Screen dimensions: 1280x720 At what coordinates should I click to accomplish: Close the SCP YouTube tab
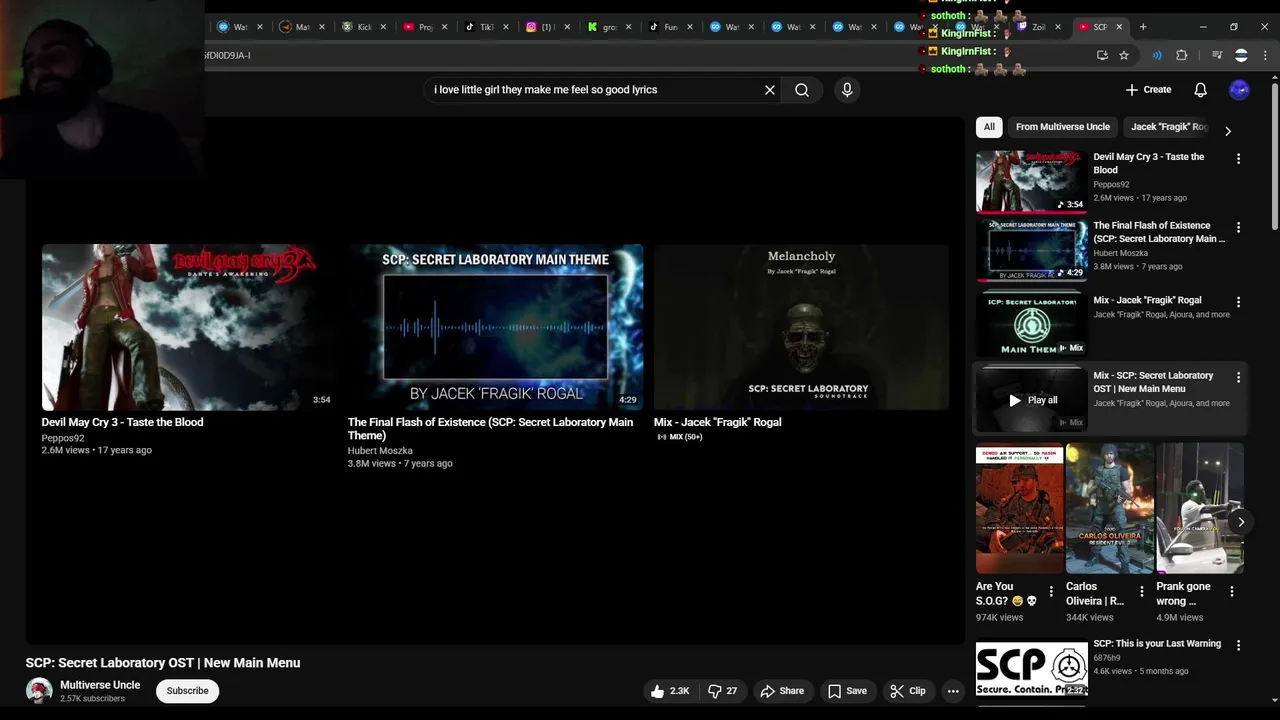tap(1119, 27)
